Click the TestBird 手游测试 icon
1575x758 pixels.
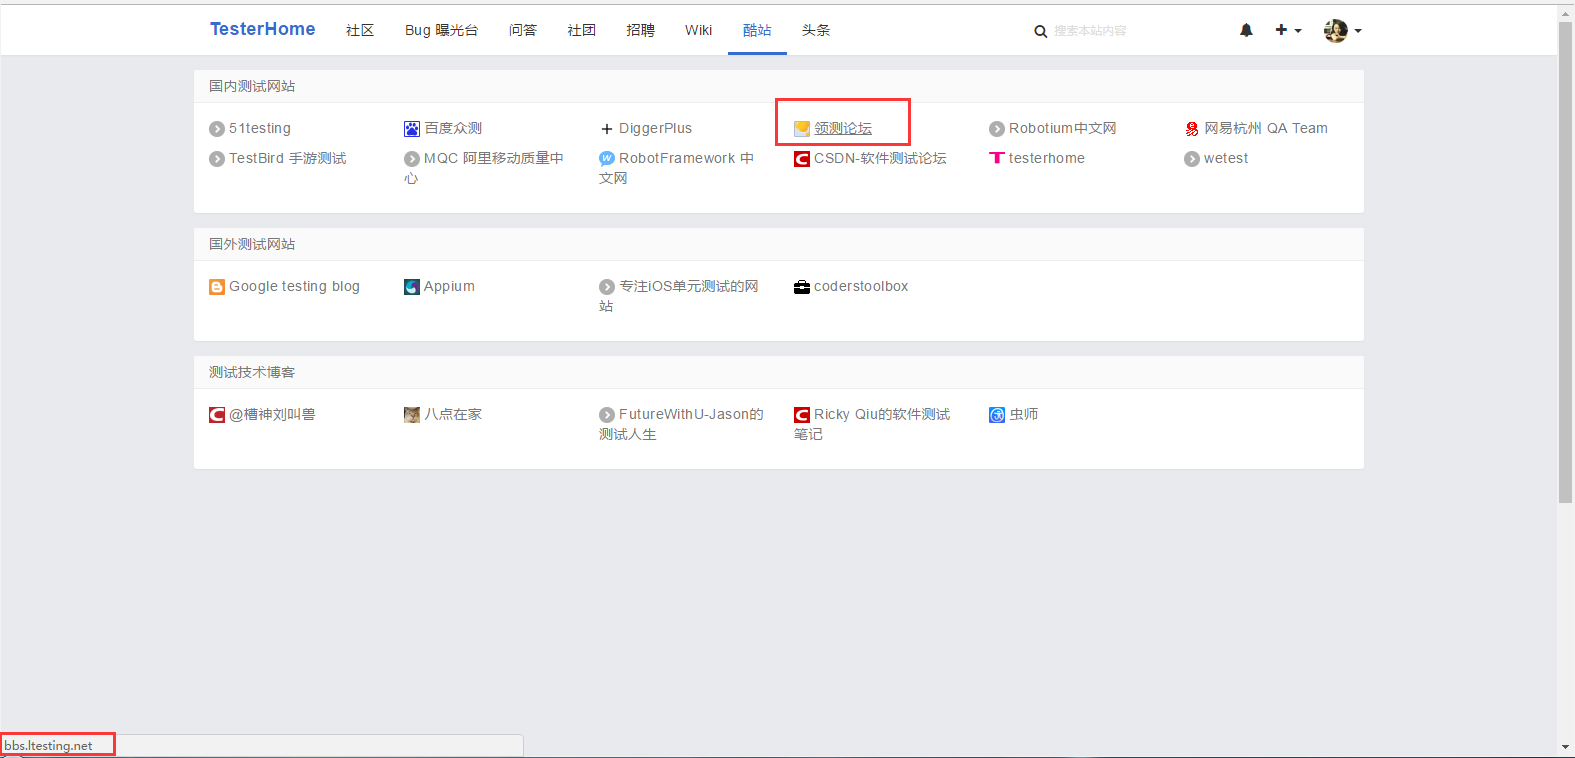point(217,159)
